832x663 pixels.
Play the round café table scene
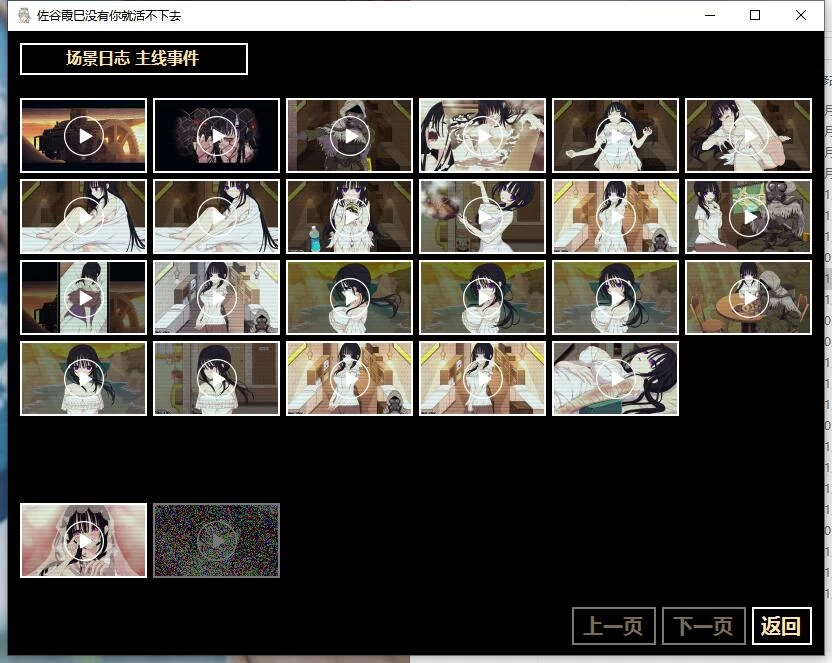tap(748, 298)
